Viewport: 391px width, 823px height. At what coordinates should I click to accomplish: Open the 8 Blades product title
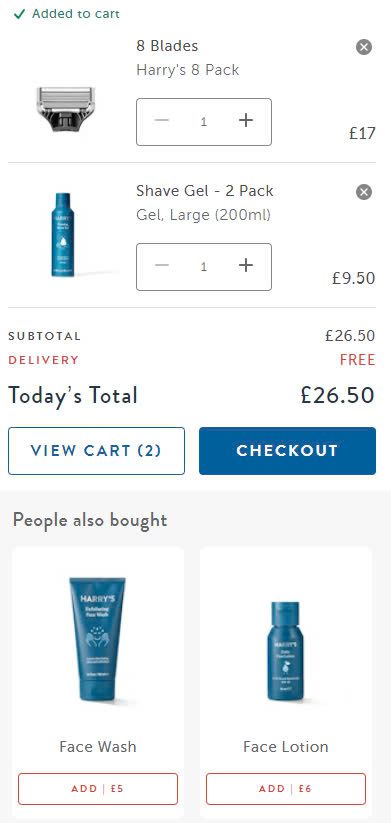click(x=167, y=46)
